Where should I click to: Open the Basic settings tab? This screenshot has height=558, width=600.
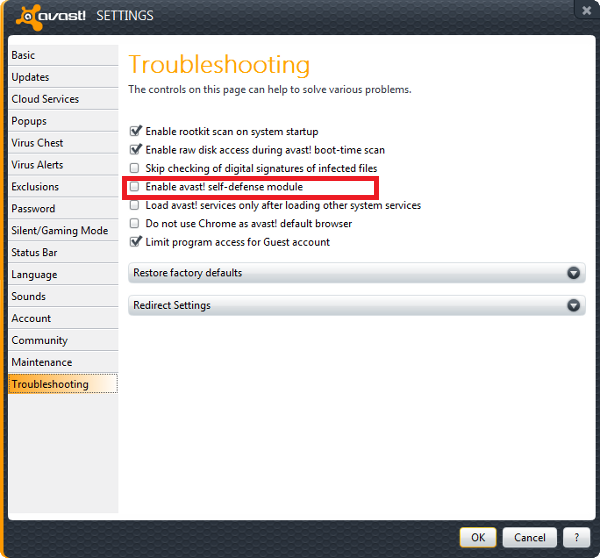tap(63, 55)
